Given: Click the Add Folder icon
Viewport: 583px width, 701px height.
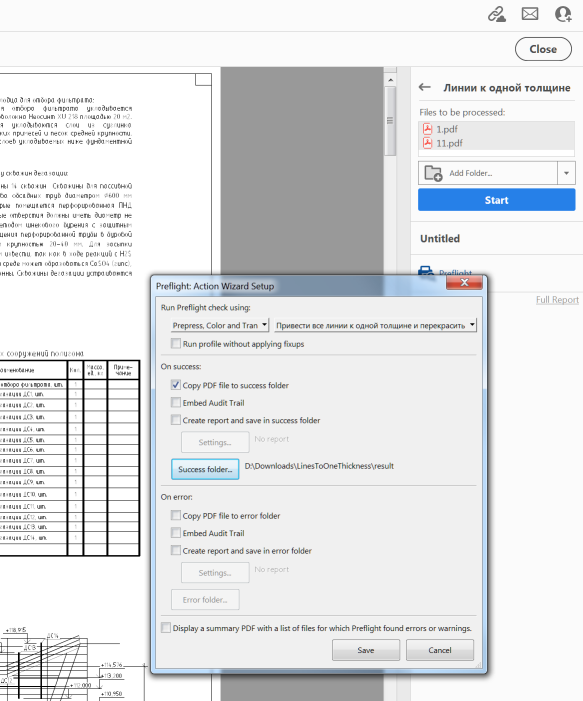Looking at the screenshot, I should (433, 173).
